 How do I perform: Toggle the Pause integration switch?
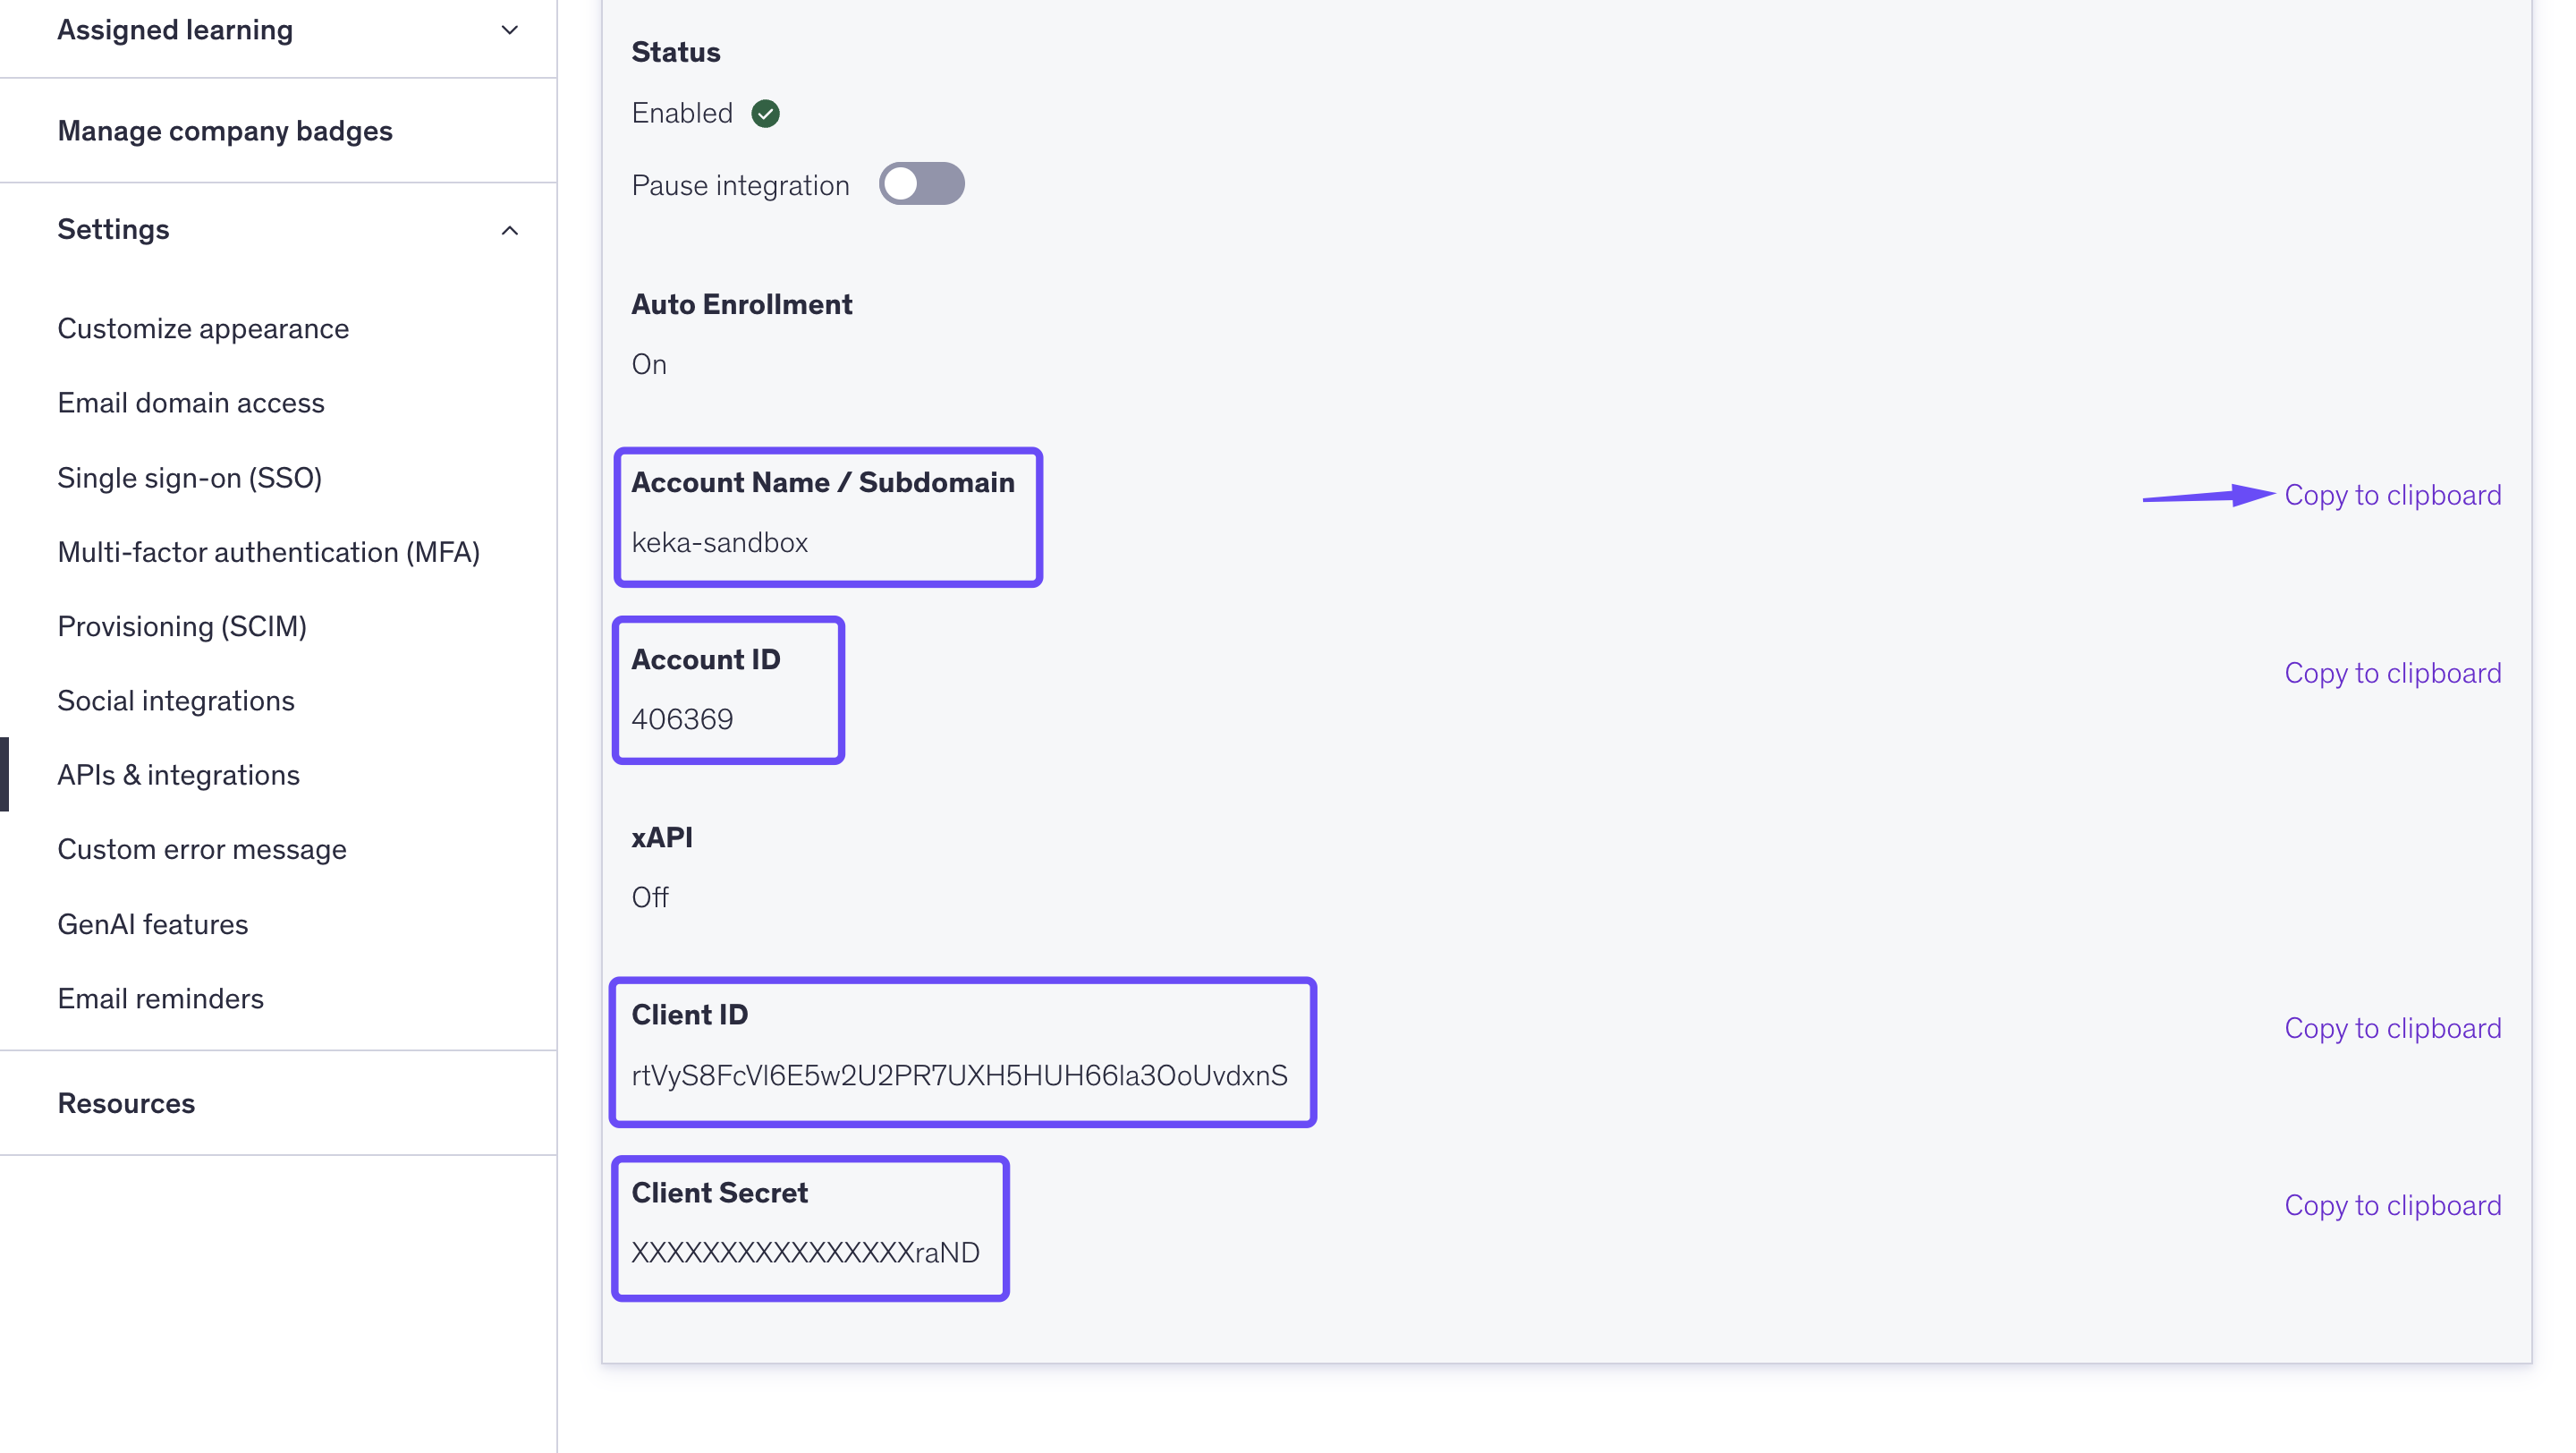point(921,184)
